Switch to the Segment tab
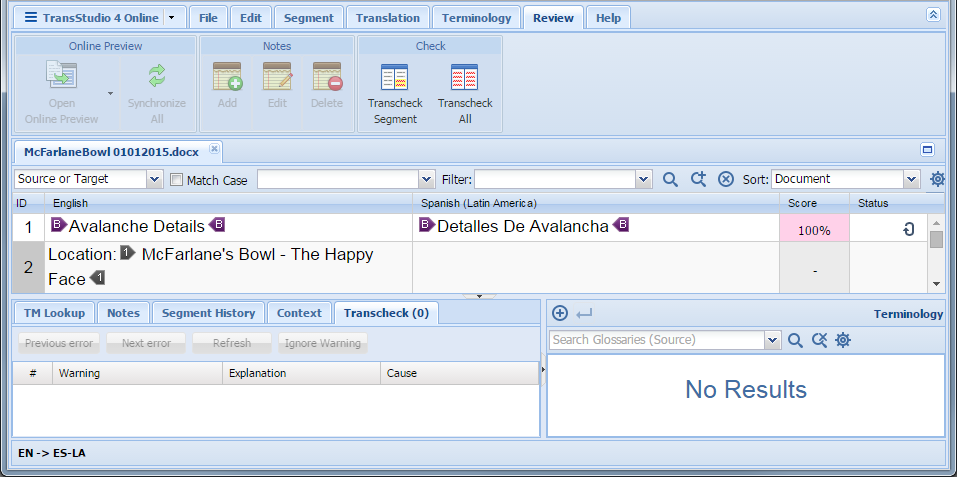Image resolution: width=957 pixels, height=477 pixels. pyautogui.click(x=309, y=18)
